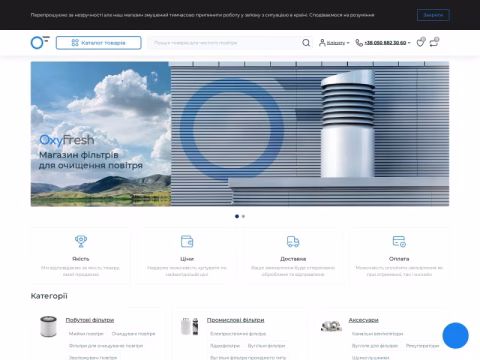
Task: Click the Доставка truck icon
Action: [x=293, y=241]
